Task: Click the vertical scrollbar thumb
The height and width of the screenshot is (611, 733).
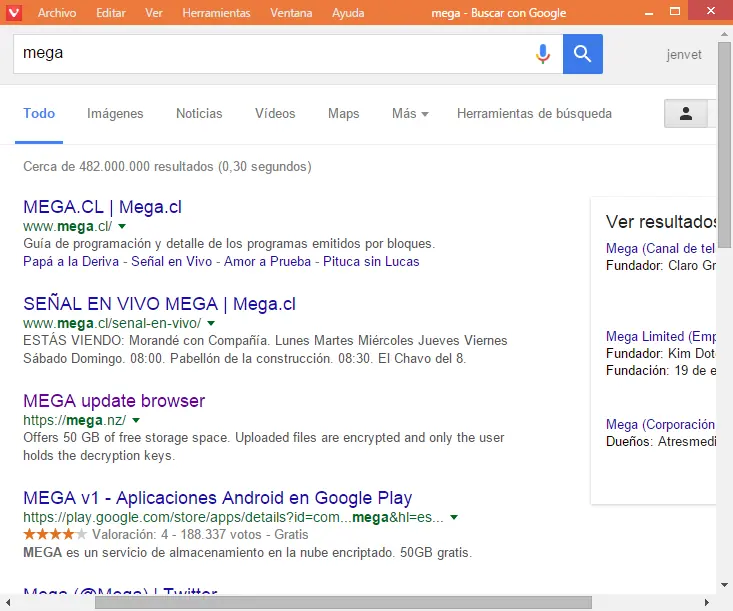Action: coord(724,145)
